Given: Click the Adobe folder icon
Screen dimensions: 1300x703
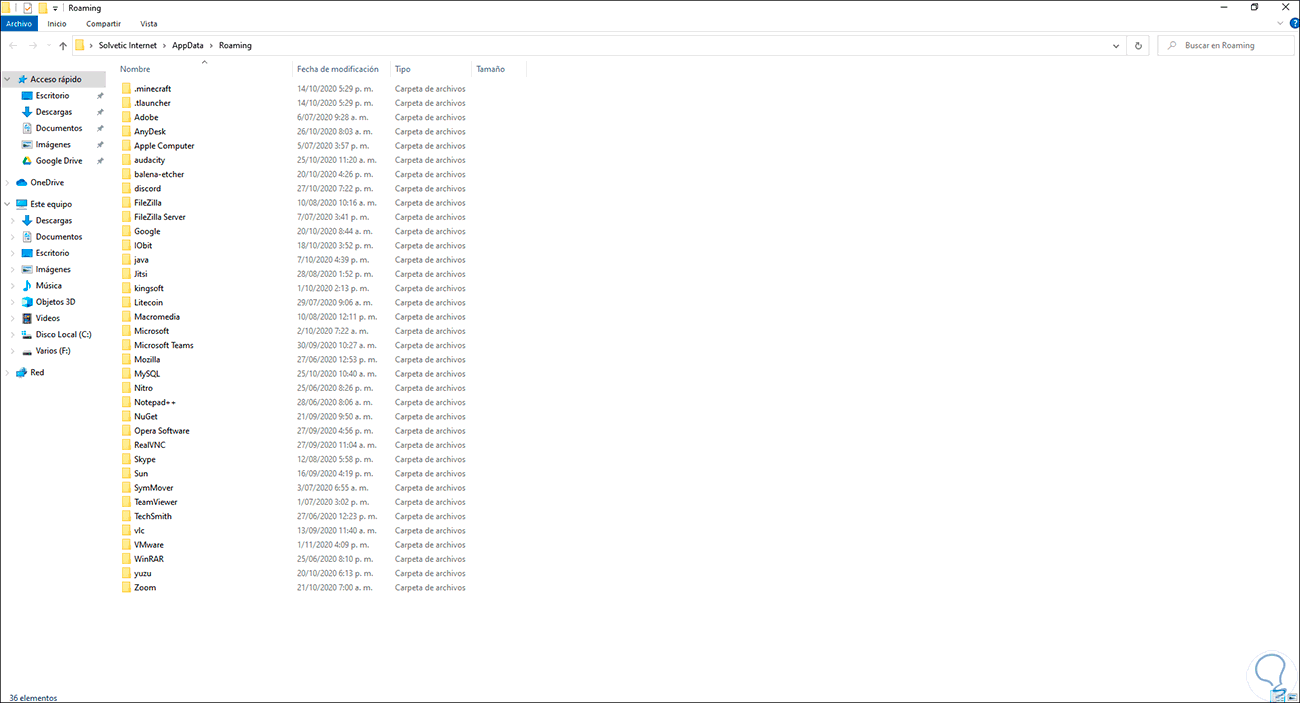Looking at the screenshot, I should 126,117.
